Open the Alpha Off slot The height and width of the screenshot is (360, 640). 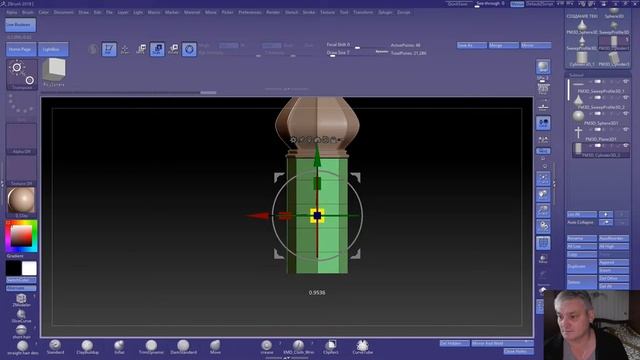pyautogui.click(x=21, y=139)
